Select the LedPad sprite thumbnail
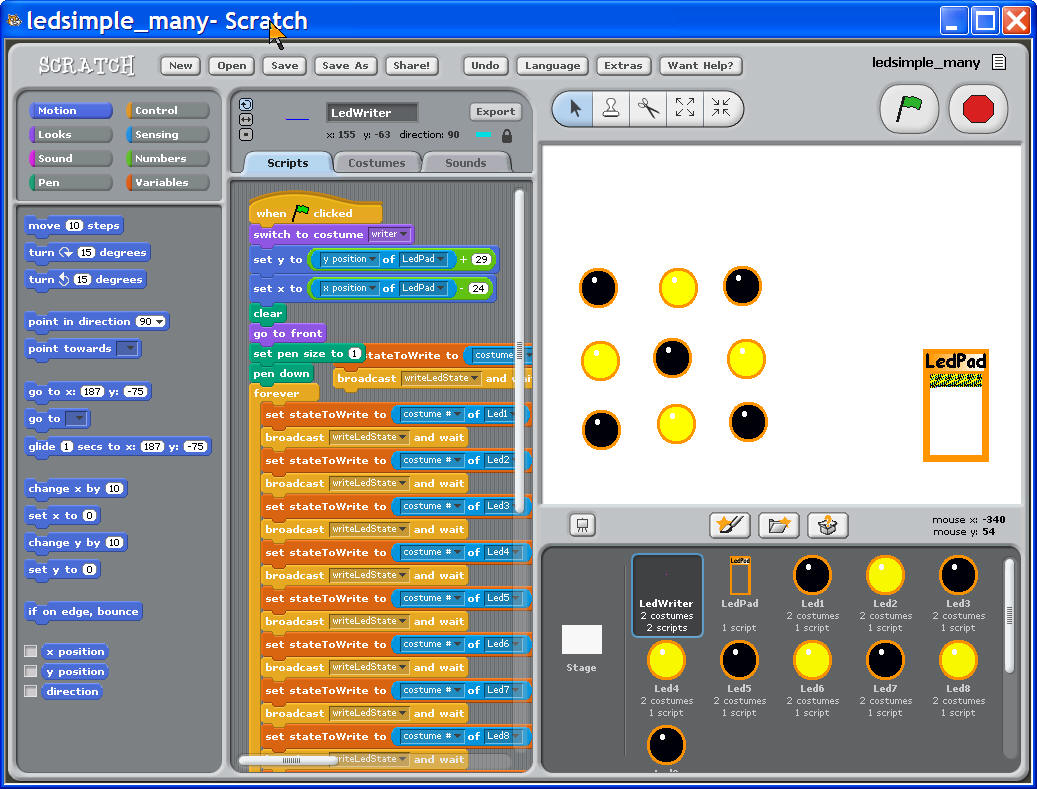Image resolution: width=1037 pixels, height=789 pixels. click(x=739, y=593)
